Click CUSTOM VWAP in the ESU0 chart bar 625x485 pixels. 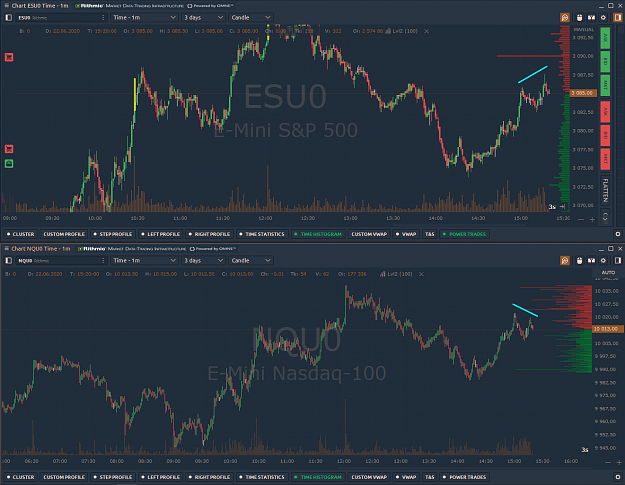click(x=369, y=234)
